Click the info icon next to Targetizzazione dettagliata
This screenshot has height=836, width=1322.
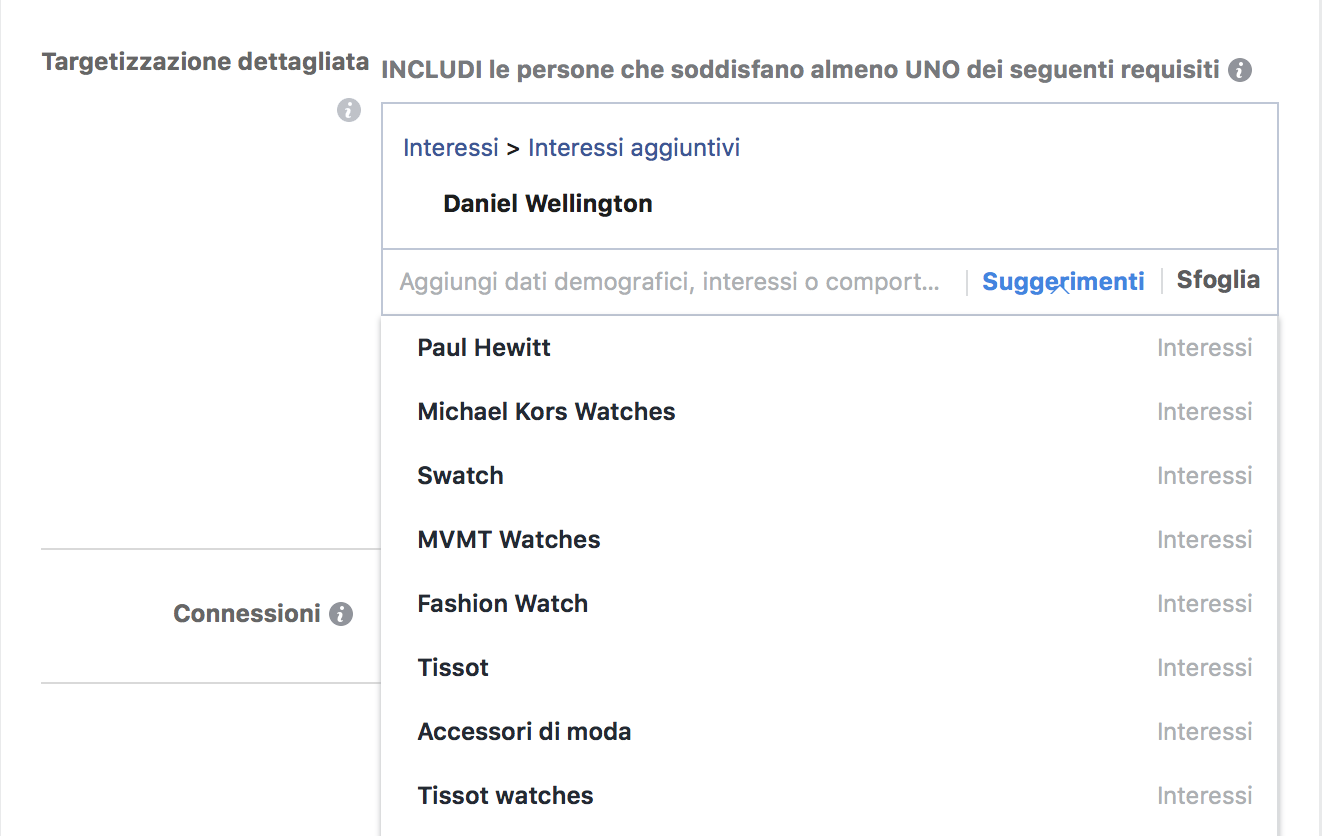348,110
